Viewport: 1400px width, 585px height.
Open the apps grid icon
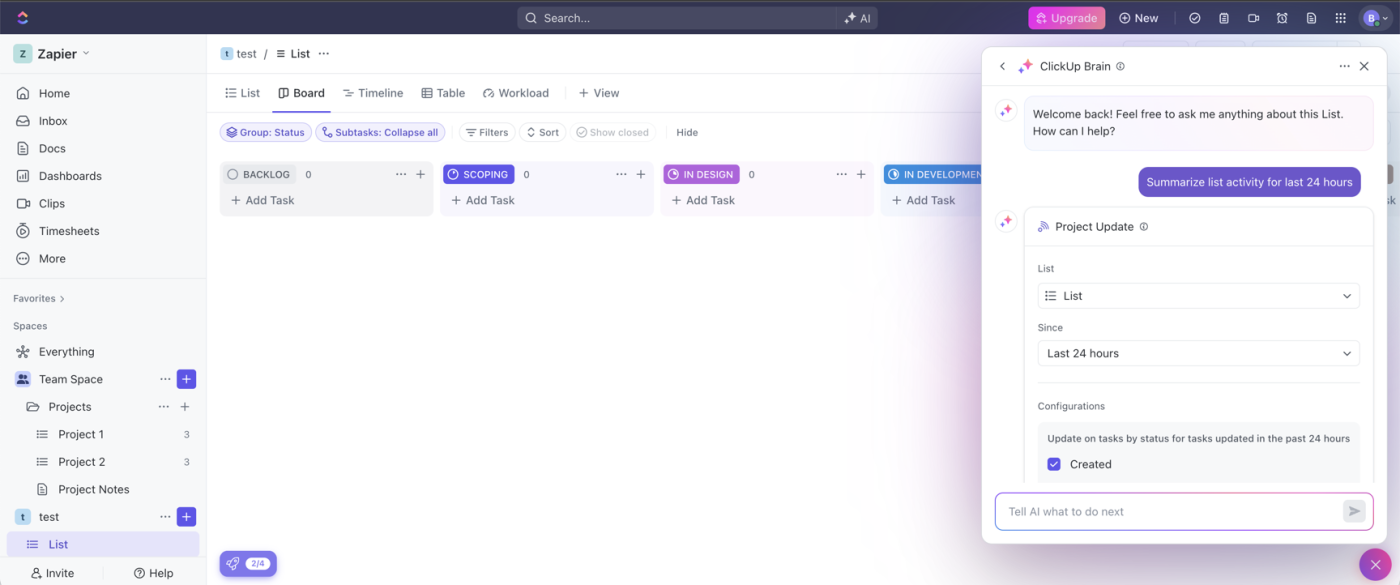1341,18
